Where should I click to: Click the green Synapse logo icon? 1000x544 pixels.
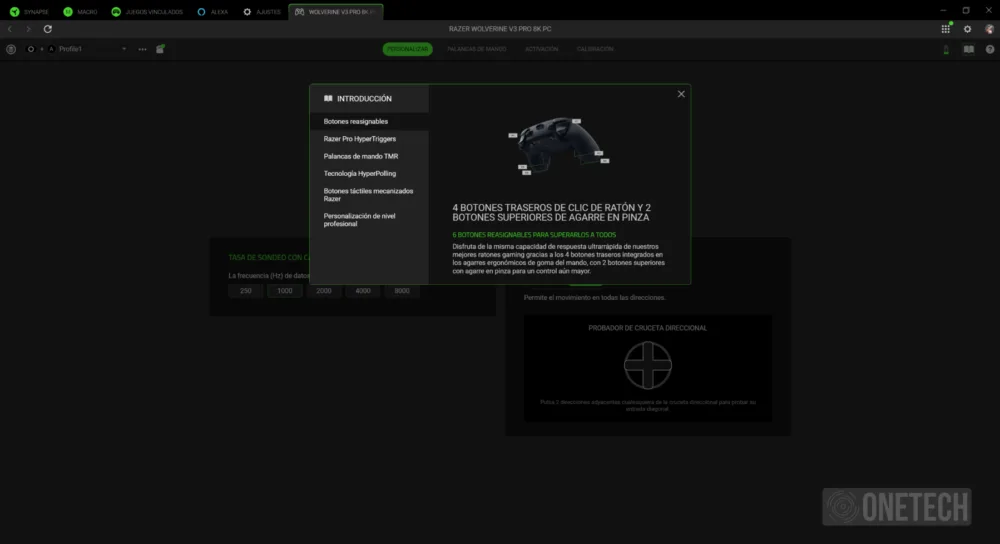pos(15,11)
